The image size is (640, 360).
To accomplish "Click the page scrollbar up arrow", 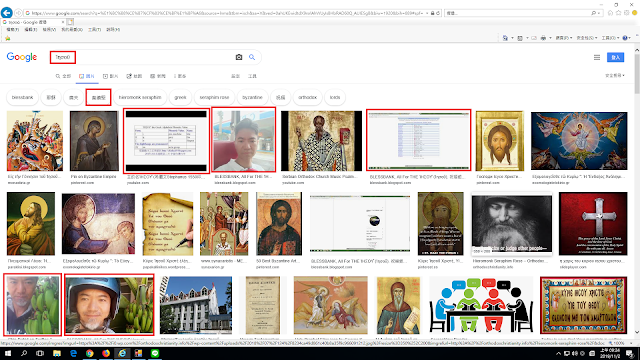I will click(637, 50).
